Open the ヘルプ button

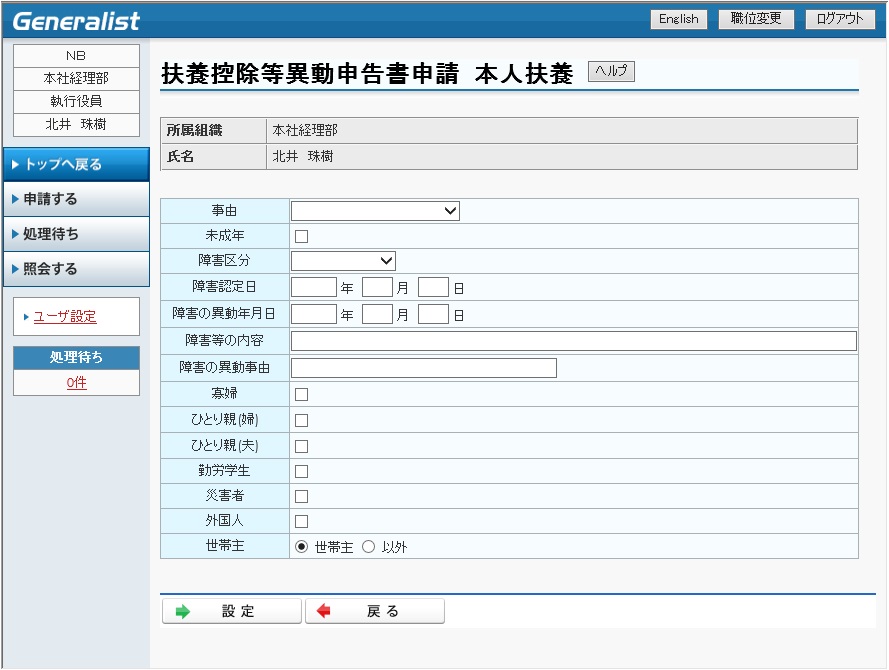tap(611, 71)
